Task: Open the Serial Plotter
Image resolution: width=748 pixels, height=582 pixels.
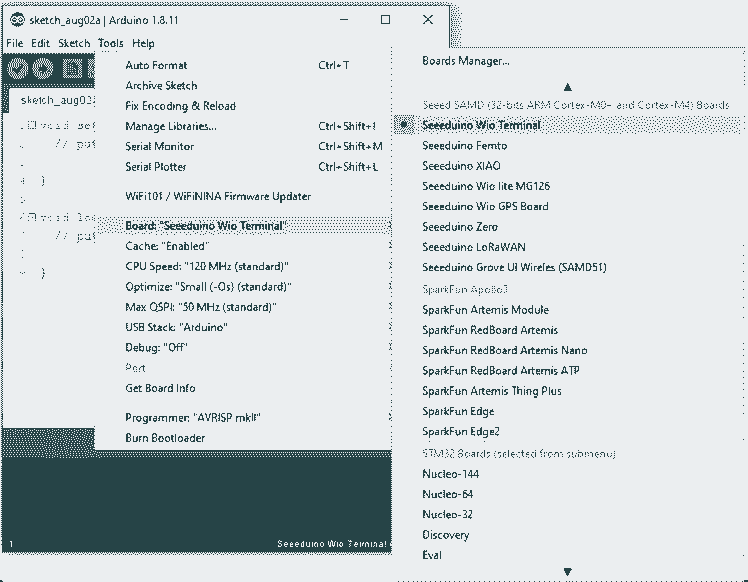Action: [x=243, y=167]
